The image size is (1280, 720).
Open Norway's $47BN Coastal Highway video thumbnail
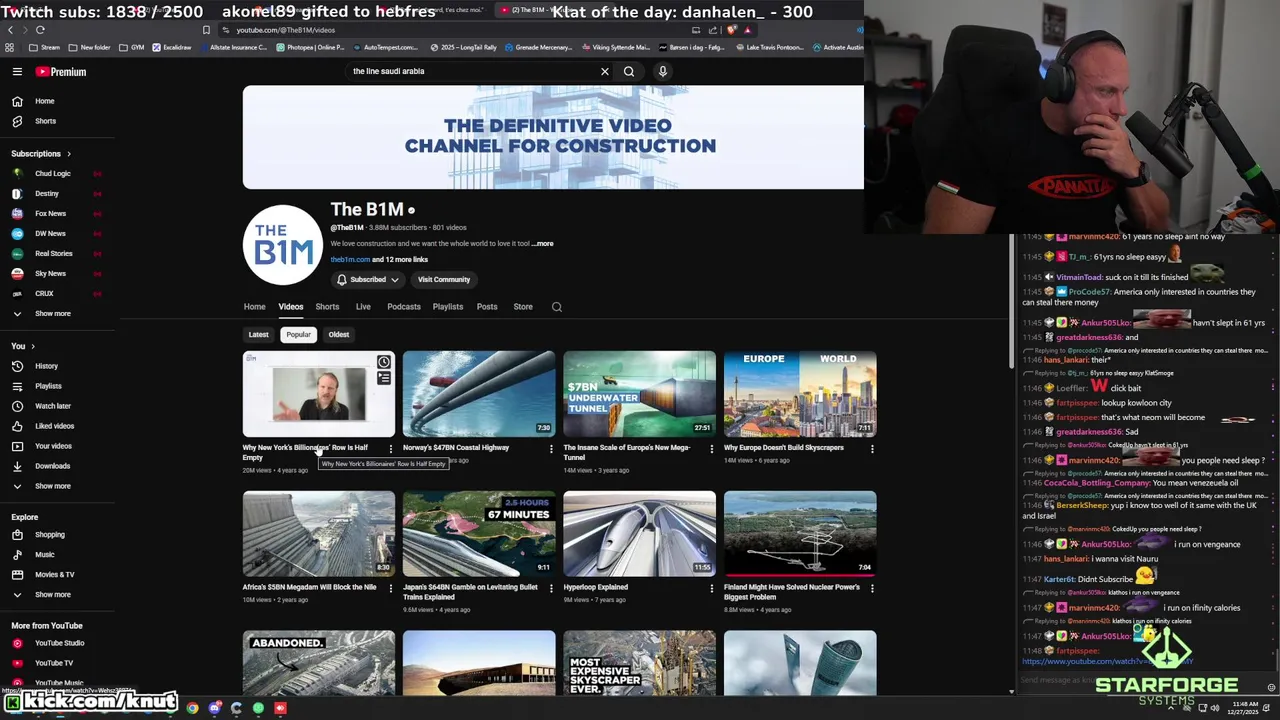pos(479,394)
